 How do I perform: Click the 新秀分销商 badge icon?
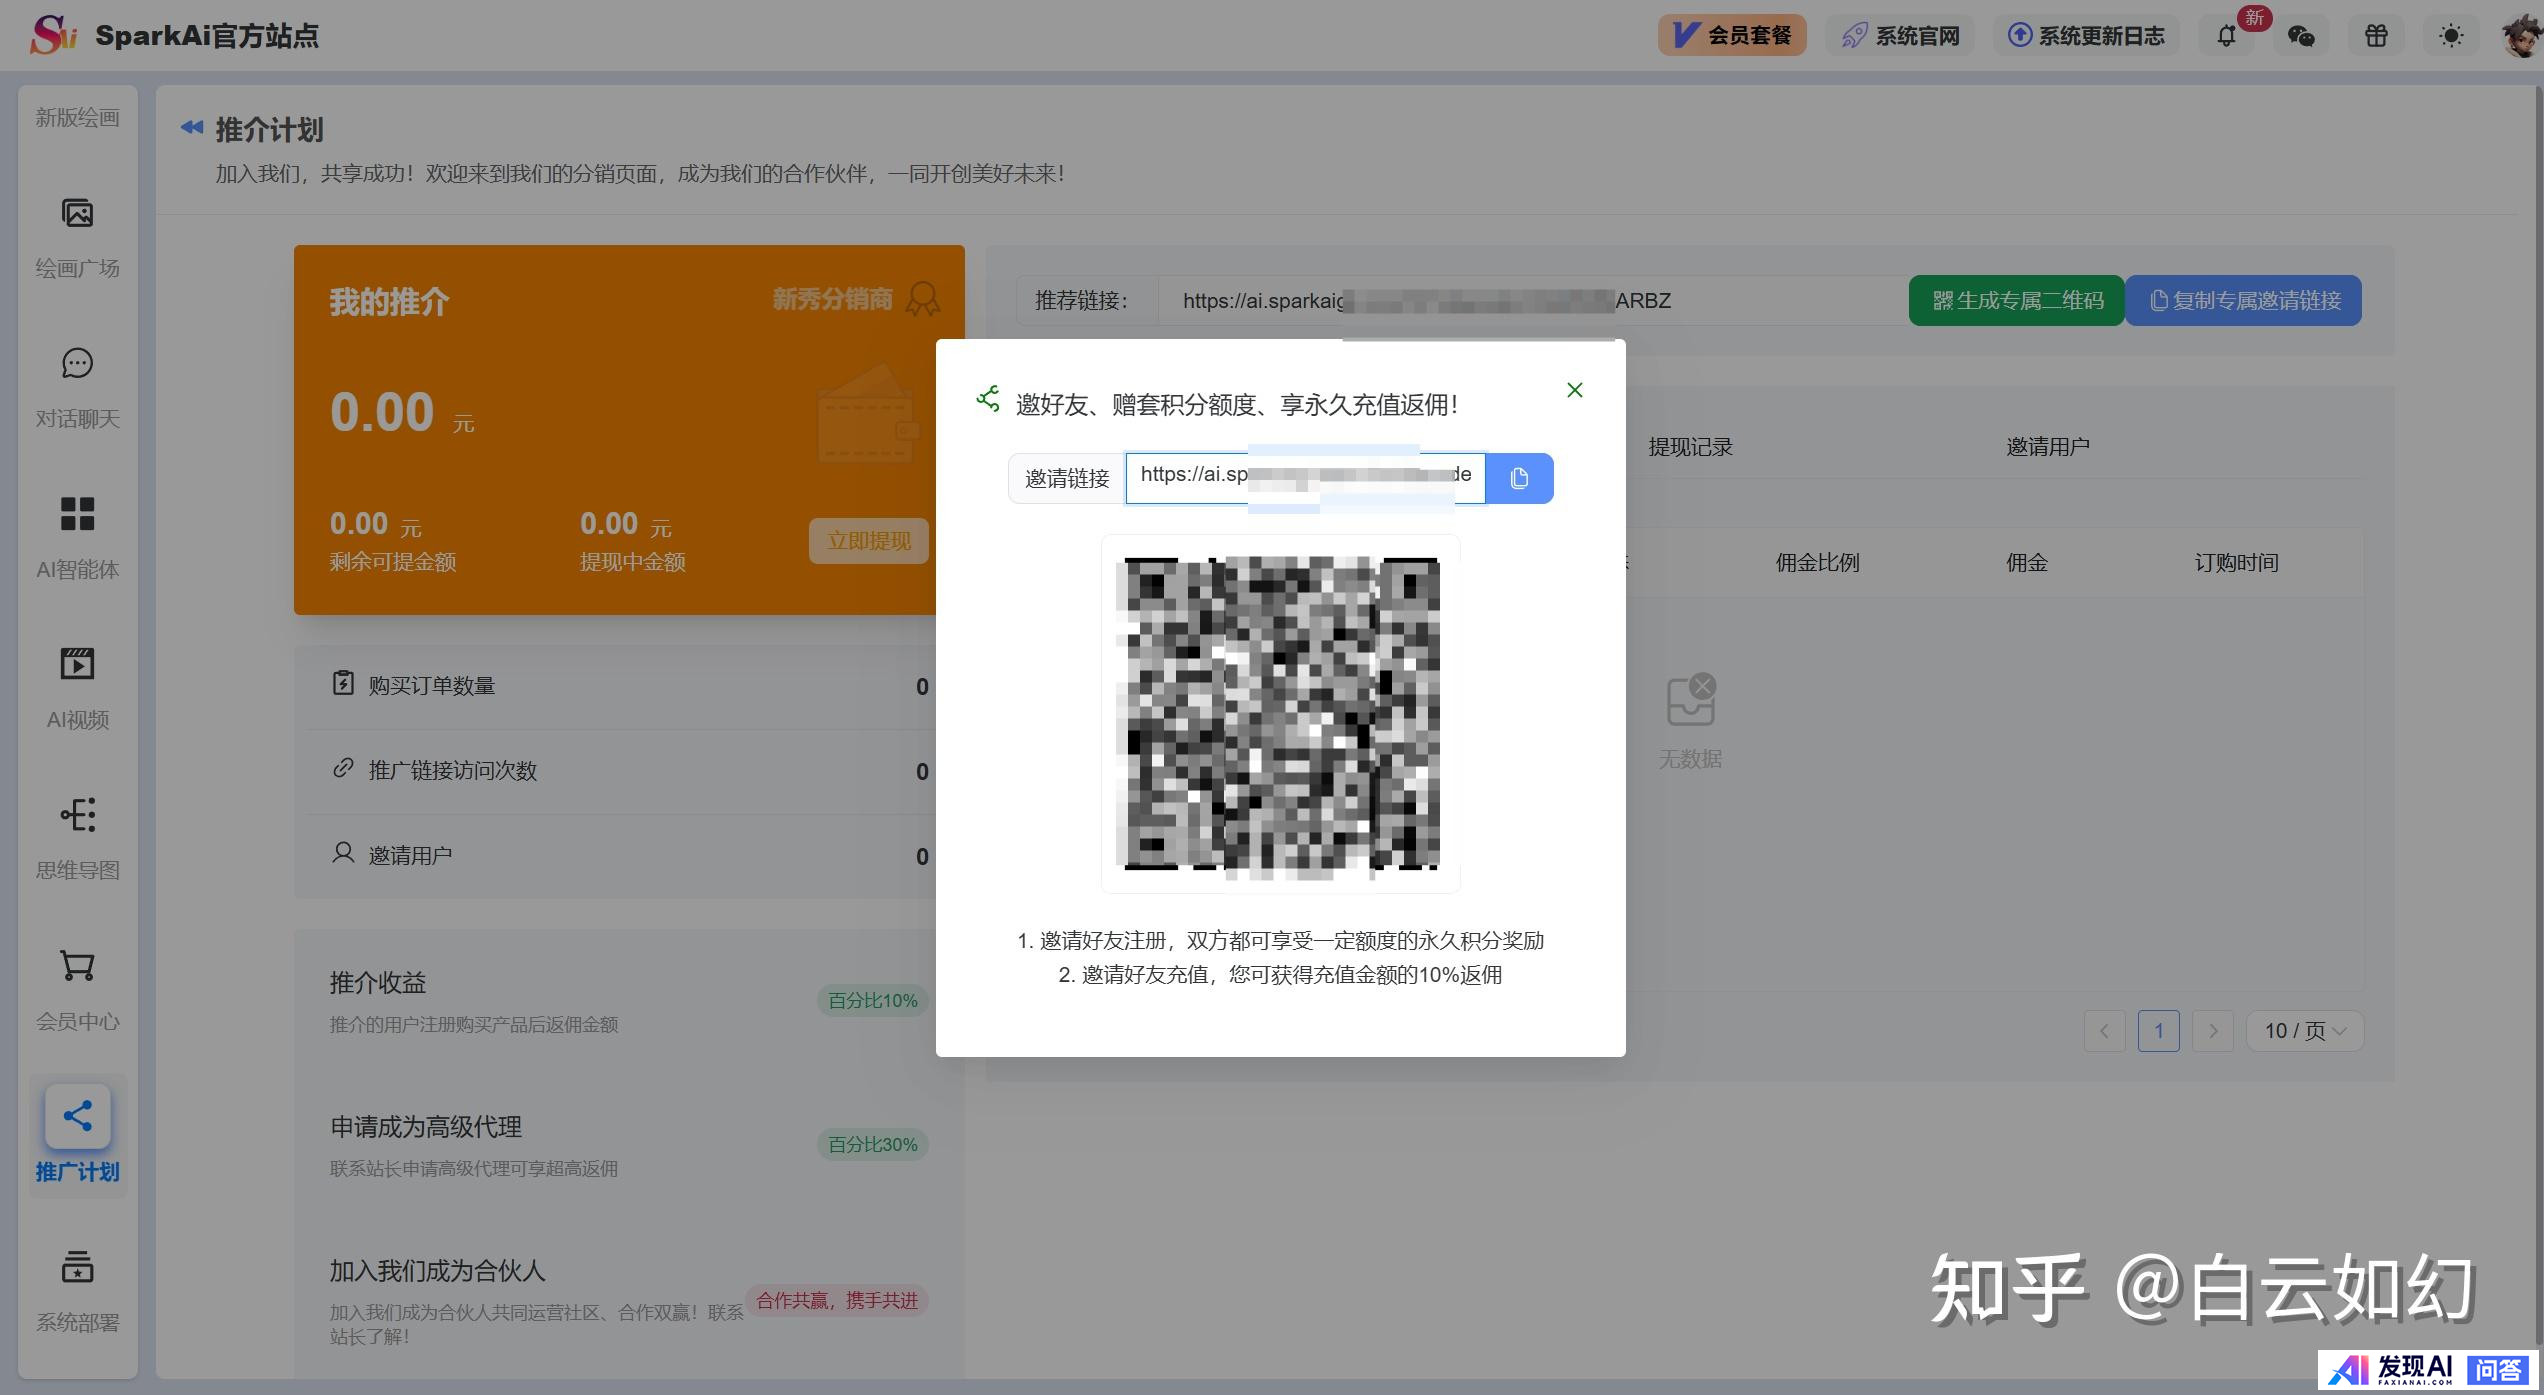pyautogui.click(x=922, y=299)
